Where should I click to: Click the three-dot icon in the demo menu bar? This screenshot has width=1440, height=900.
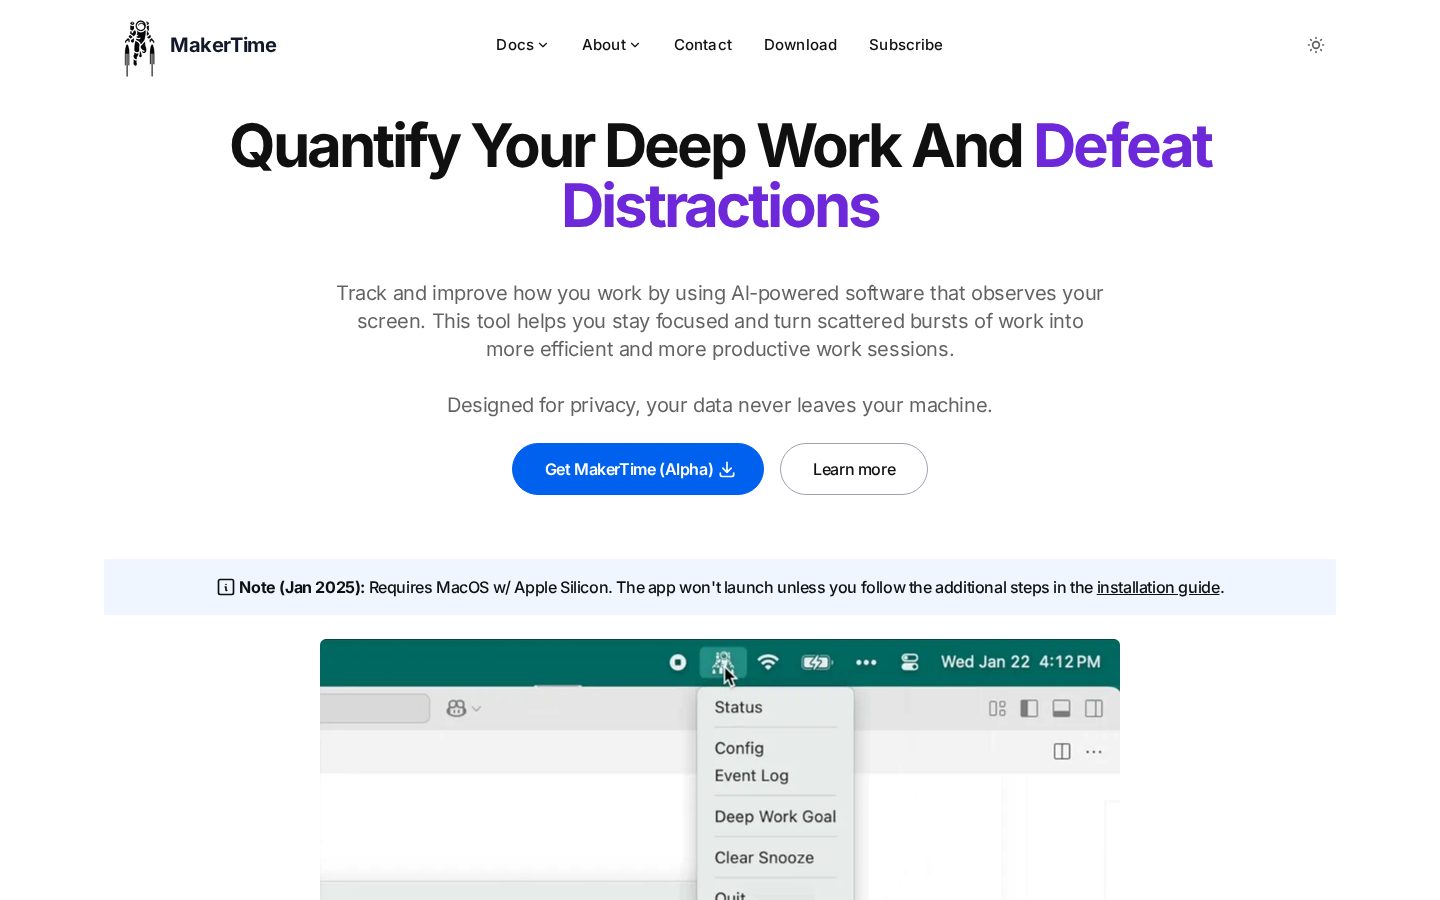[866, 662]
